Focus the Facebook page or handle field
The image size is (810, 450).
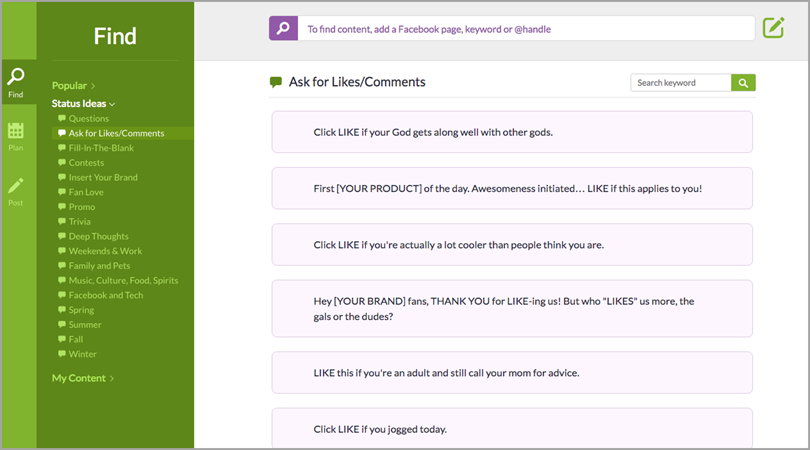tap(526, 29)
